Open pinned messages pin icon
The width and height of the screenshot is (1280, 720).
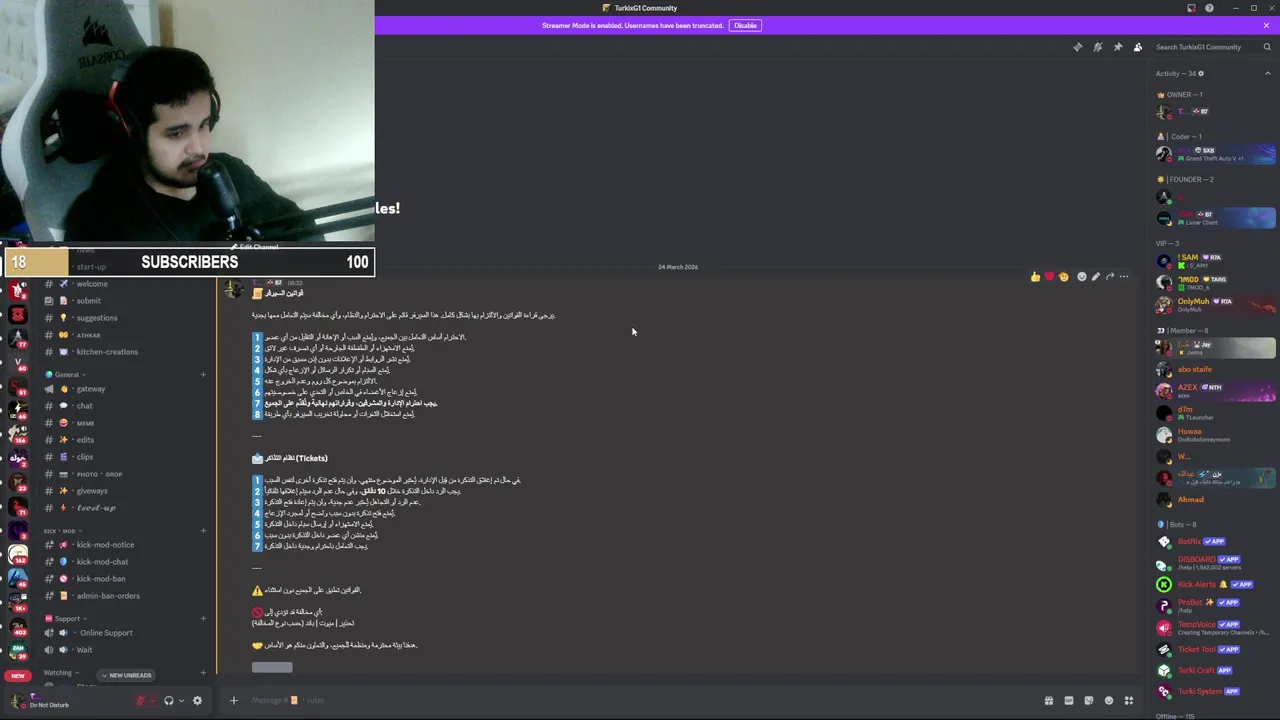[1118, 47]
